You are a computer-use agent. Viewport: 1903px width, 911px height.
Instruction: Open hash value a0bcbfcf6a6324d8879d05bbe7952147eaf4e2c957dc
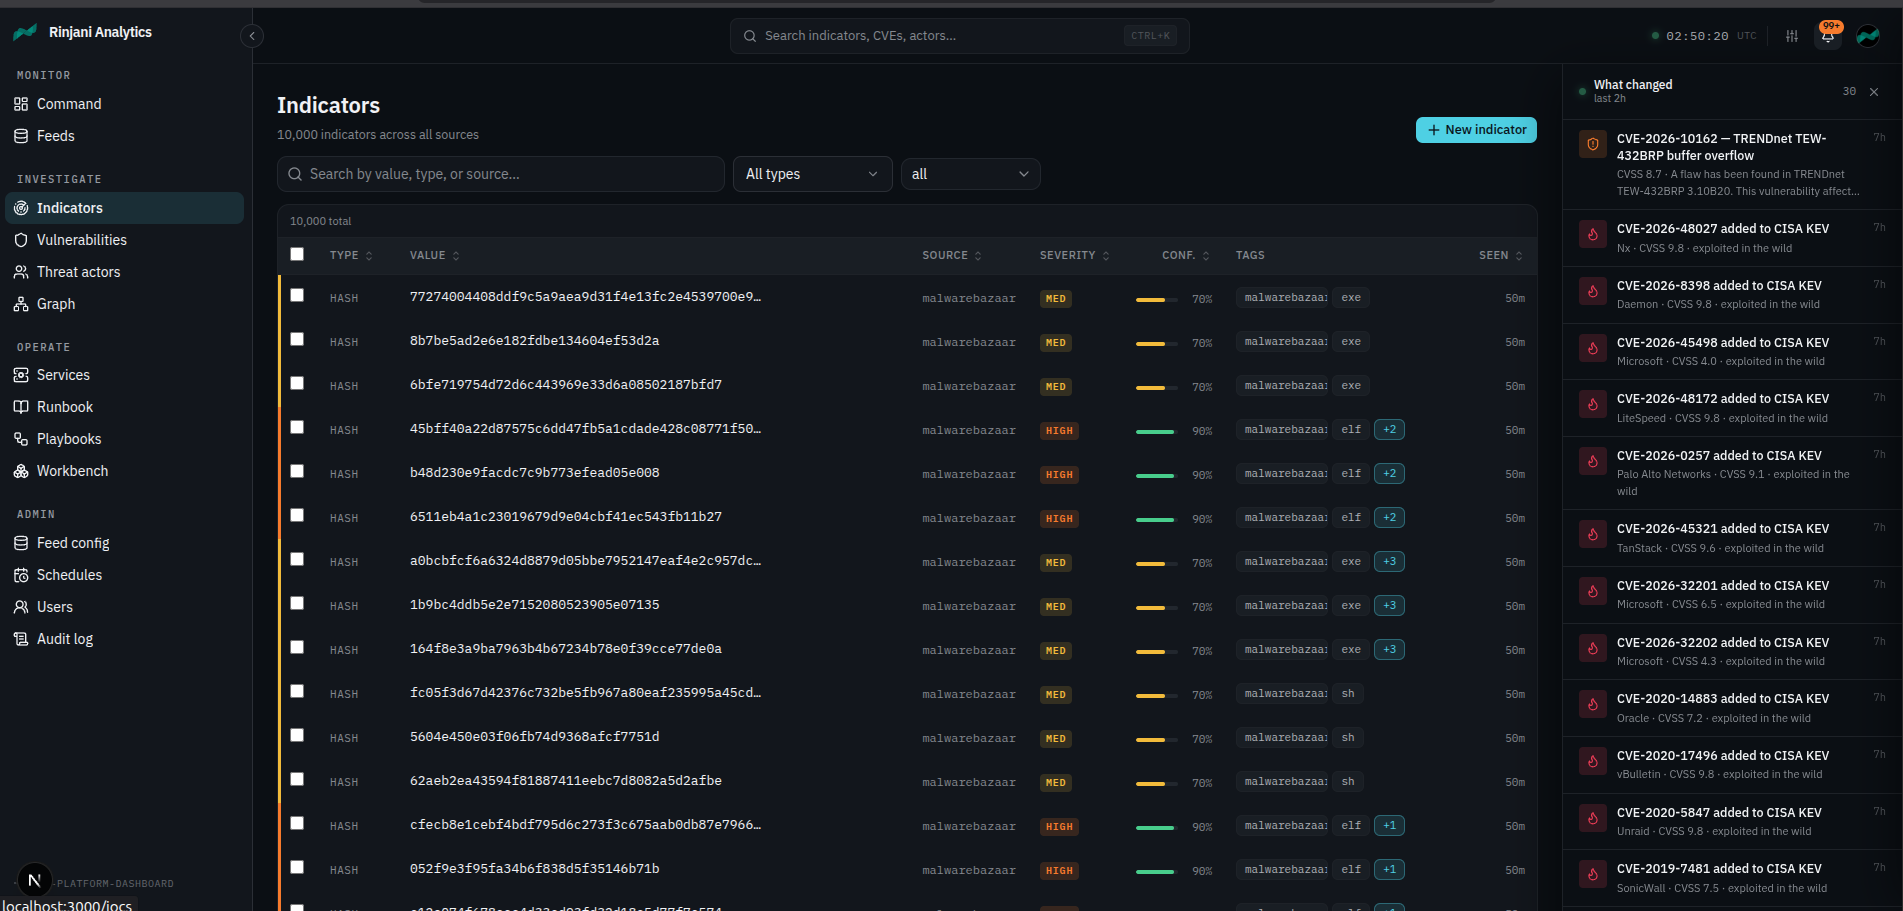coord(585,561)
